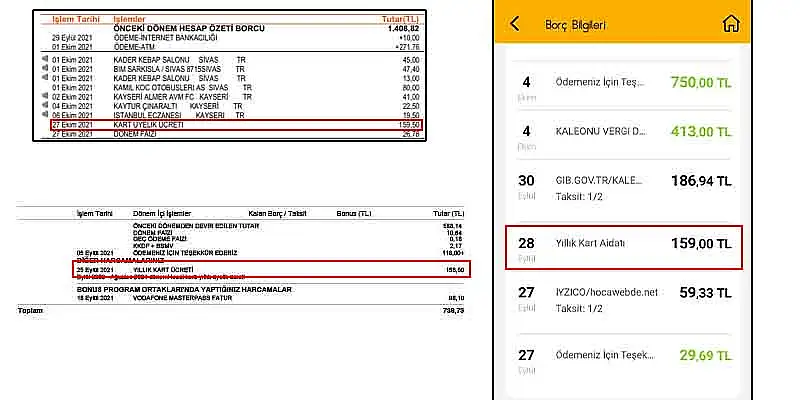Open the Yıllık Kart Aidatı 159,00 TL entry

[x=620, y=247]
